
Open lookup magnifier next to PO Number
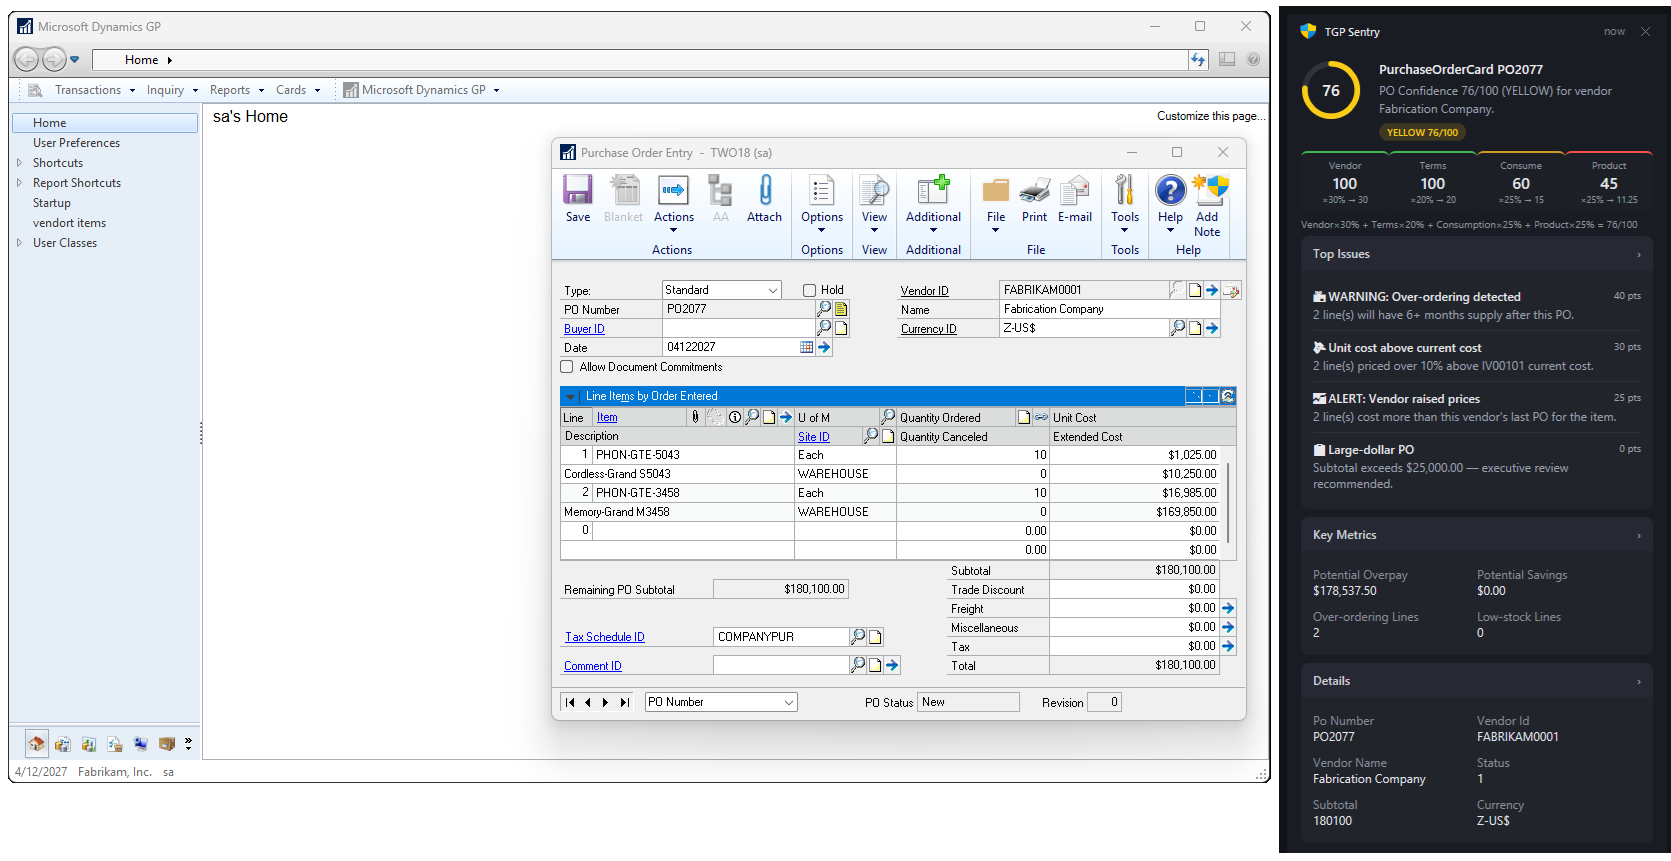point(824,309)
